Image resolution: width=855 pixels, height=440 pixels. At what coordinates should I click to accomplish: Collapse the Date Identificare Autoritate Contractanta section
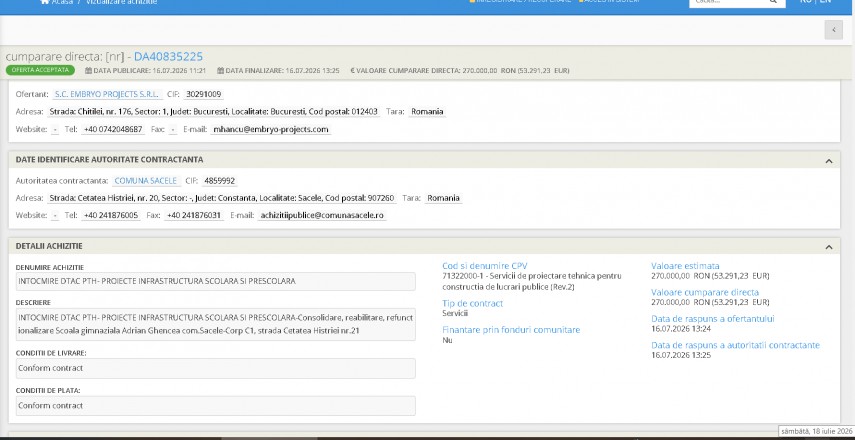829,161
